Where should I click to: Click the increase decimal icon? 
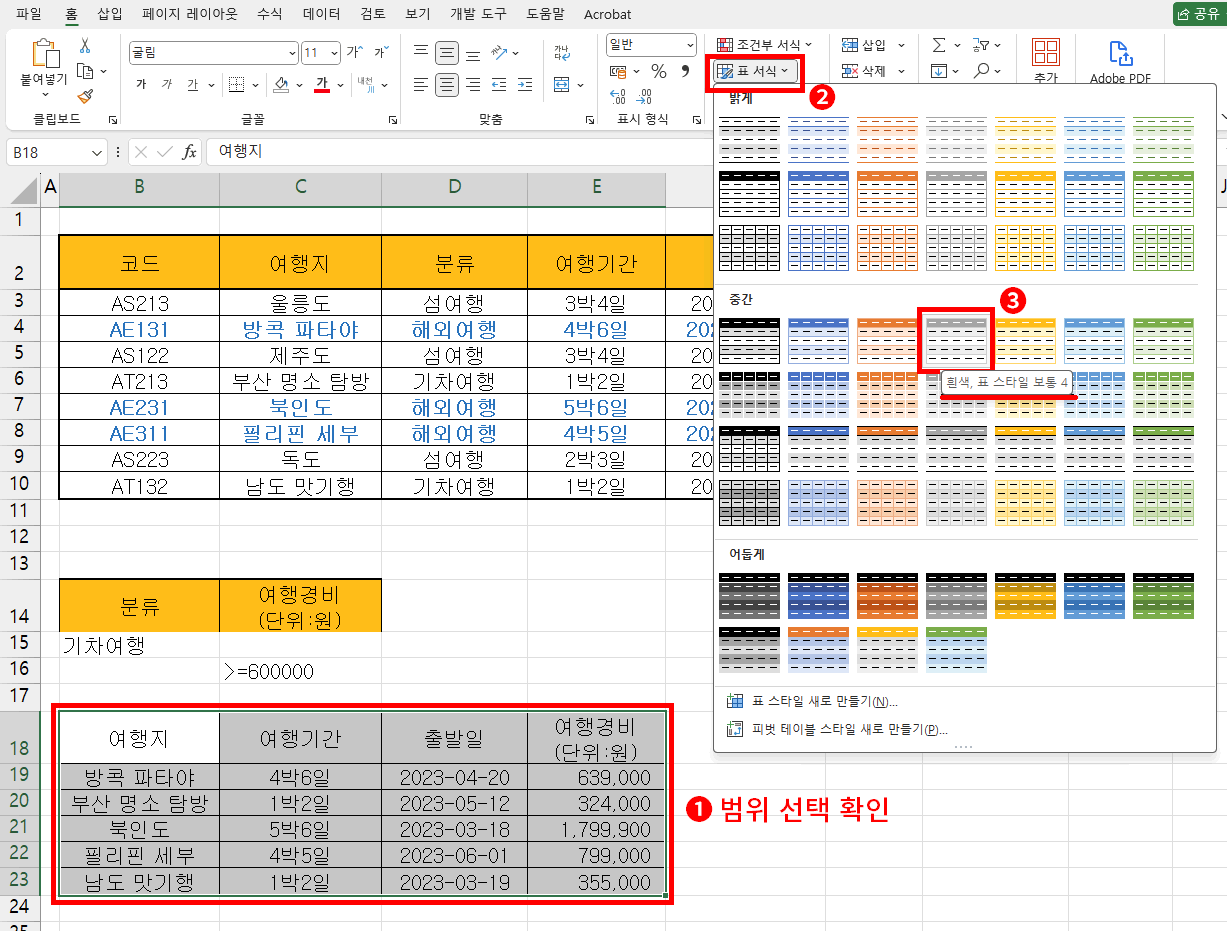(618, 96)
